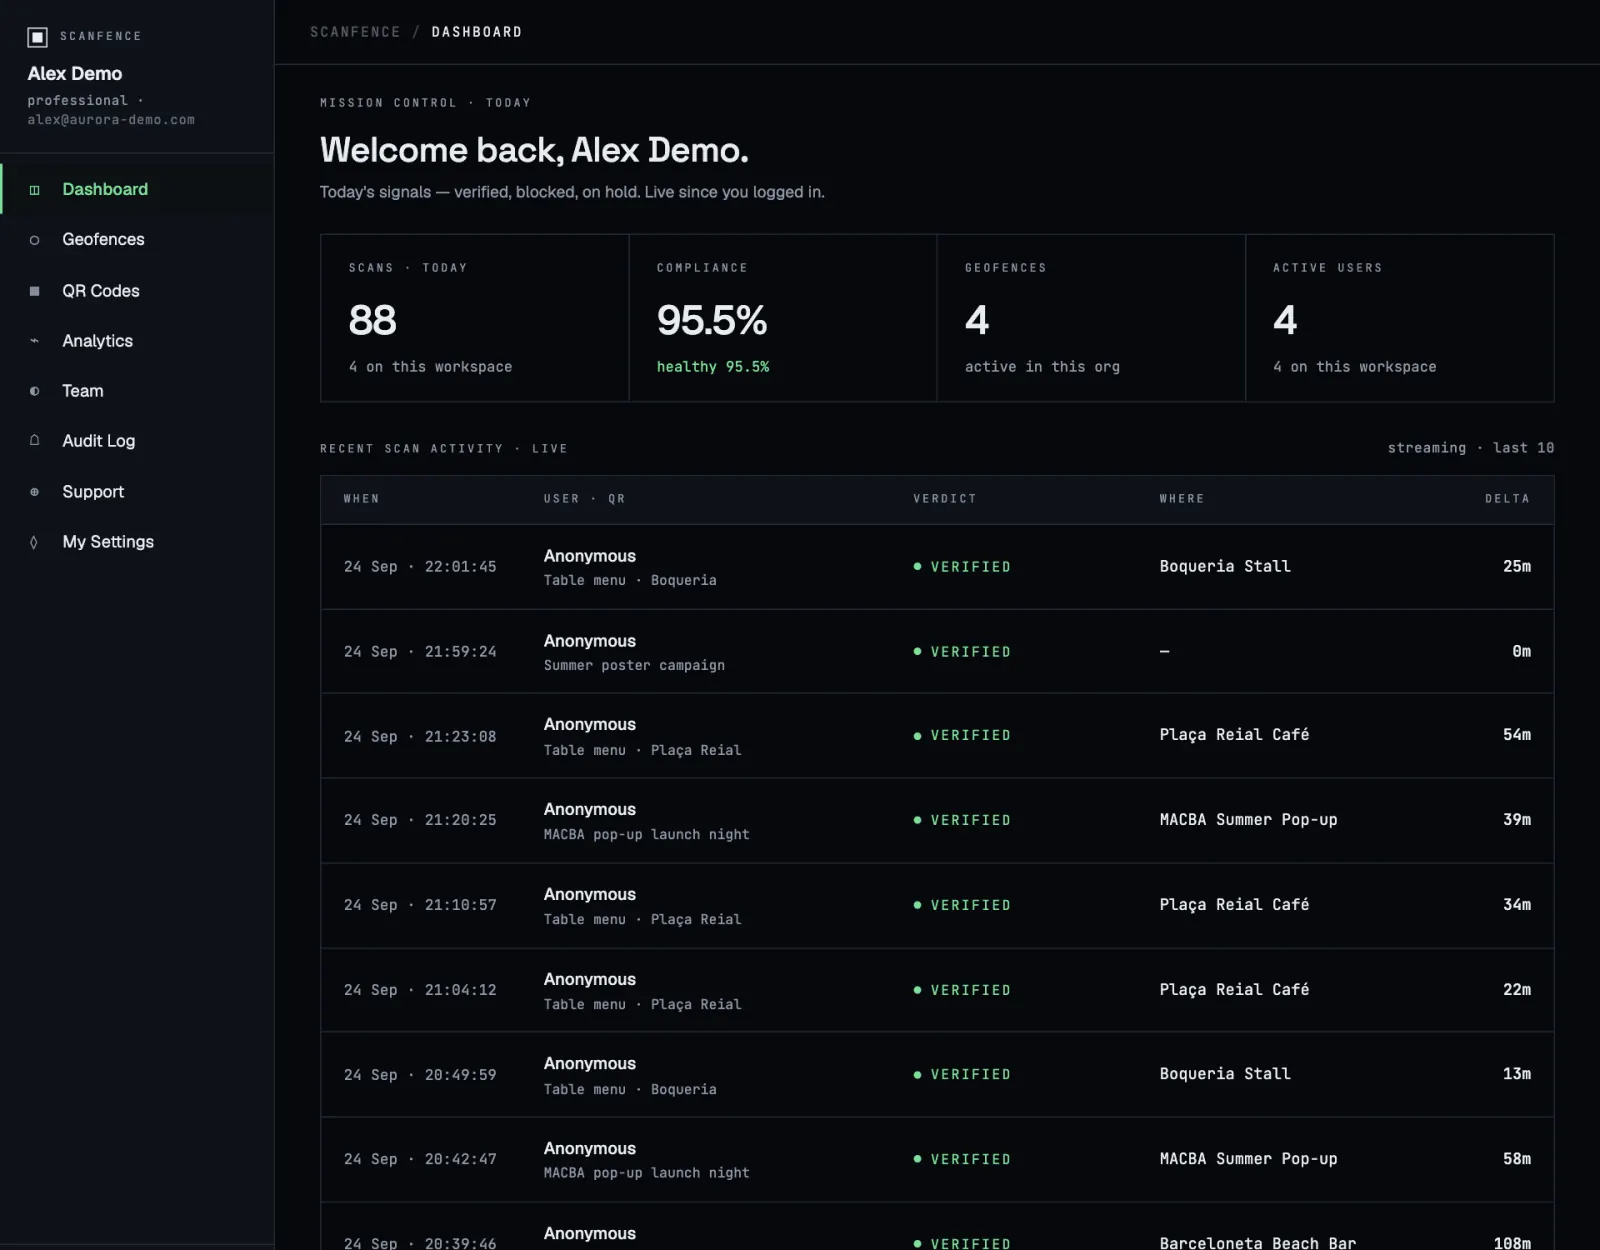The image size is (1600, 1250).
Task: Click the Support sidebar icon
Action: [x=35, y=492]
